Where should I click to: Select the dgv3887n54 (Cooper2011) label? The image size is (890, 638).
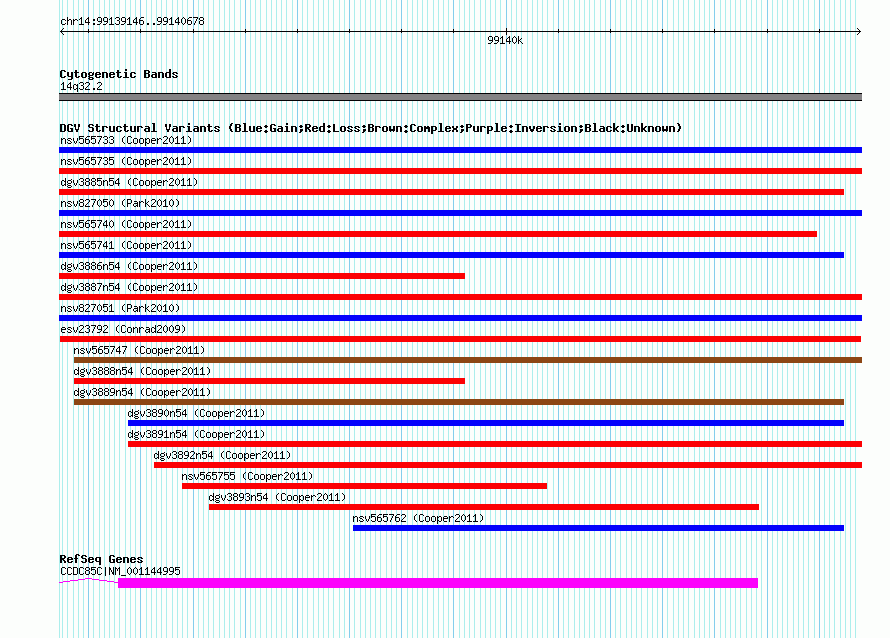129,287
